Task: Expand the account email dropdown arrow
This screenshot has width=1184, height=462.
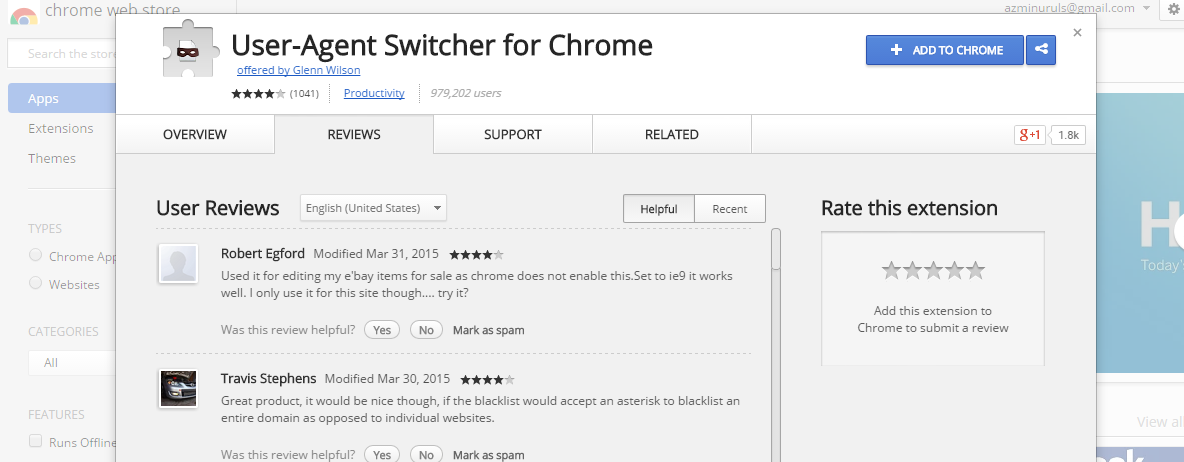Action: point(1146,8)
